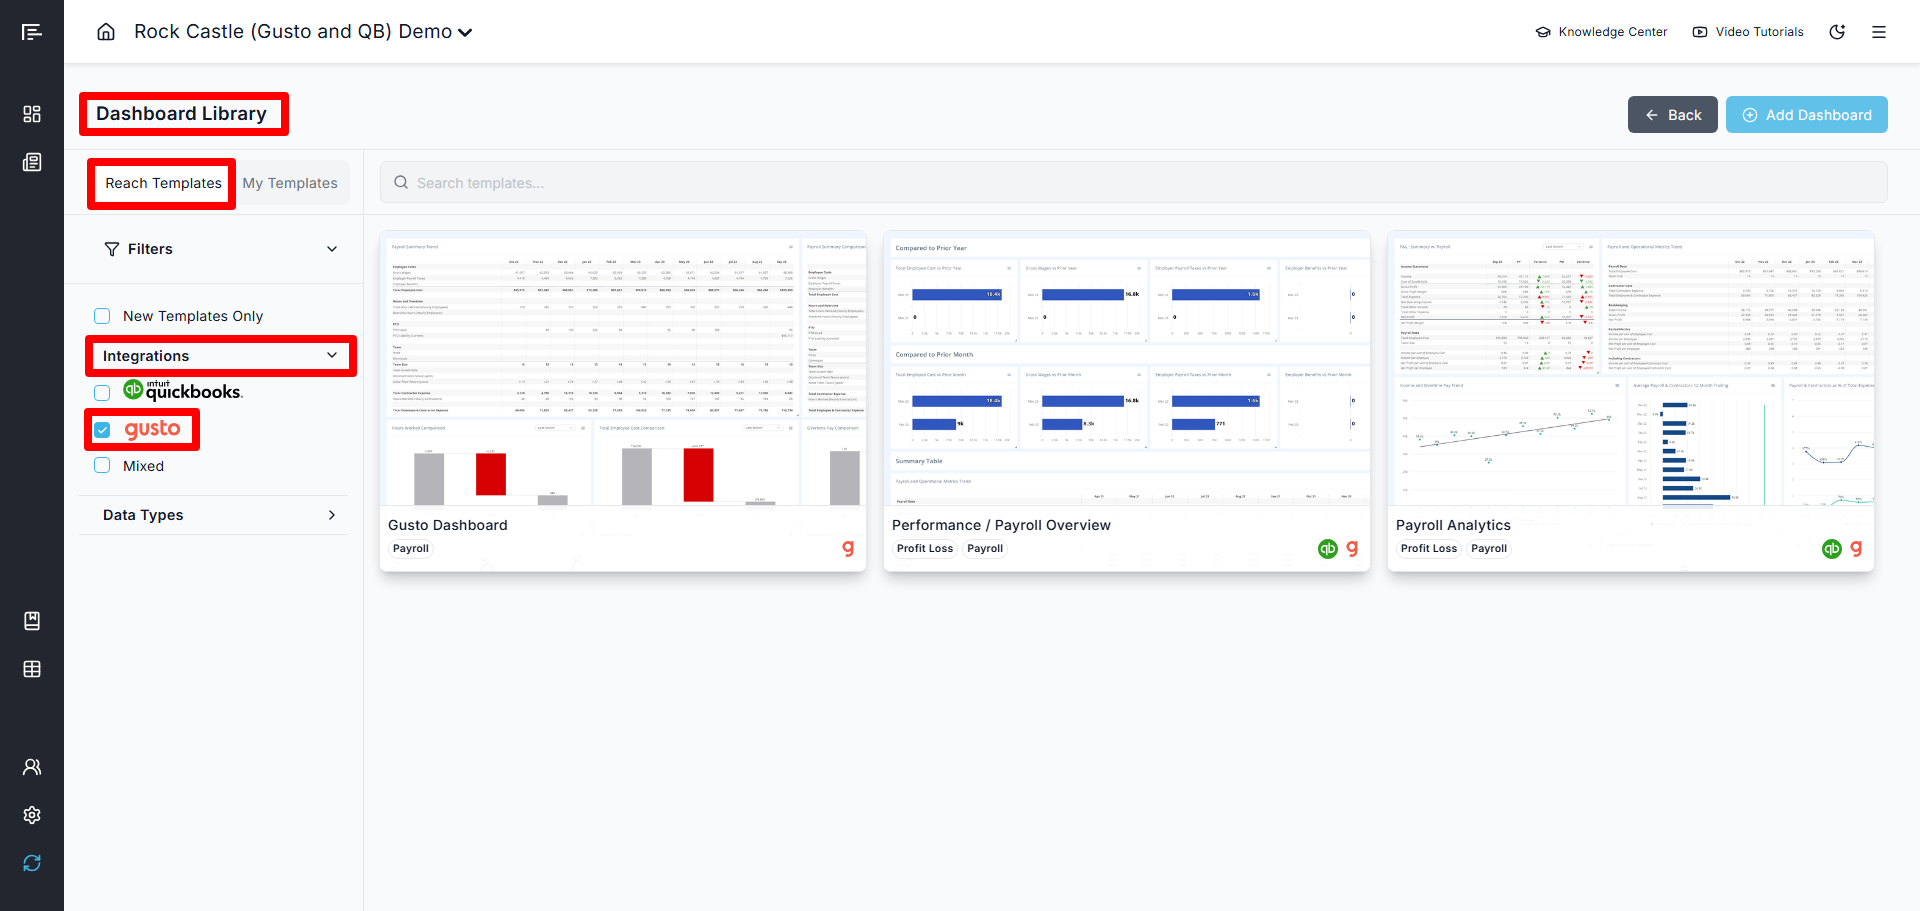Open the dashboards grid icon in sidebar
The width and height of the screenshot is (1920, 911).
[x=32, y=114]
